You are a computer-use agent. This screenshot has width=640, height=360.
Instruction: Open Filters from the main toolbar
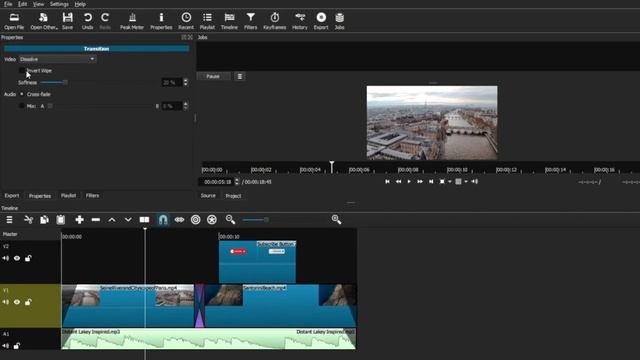tap(251, 21)
